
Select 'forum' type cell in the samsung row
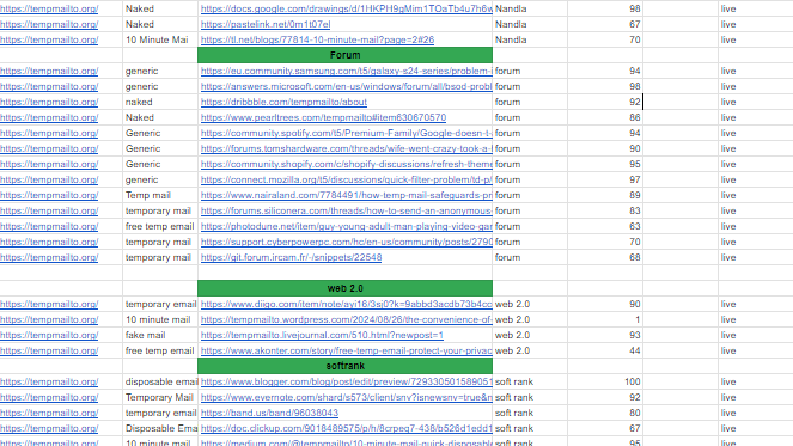coord(530,71)
